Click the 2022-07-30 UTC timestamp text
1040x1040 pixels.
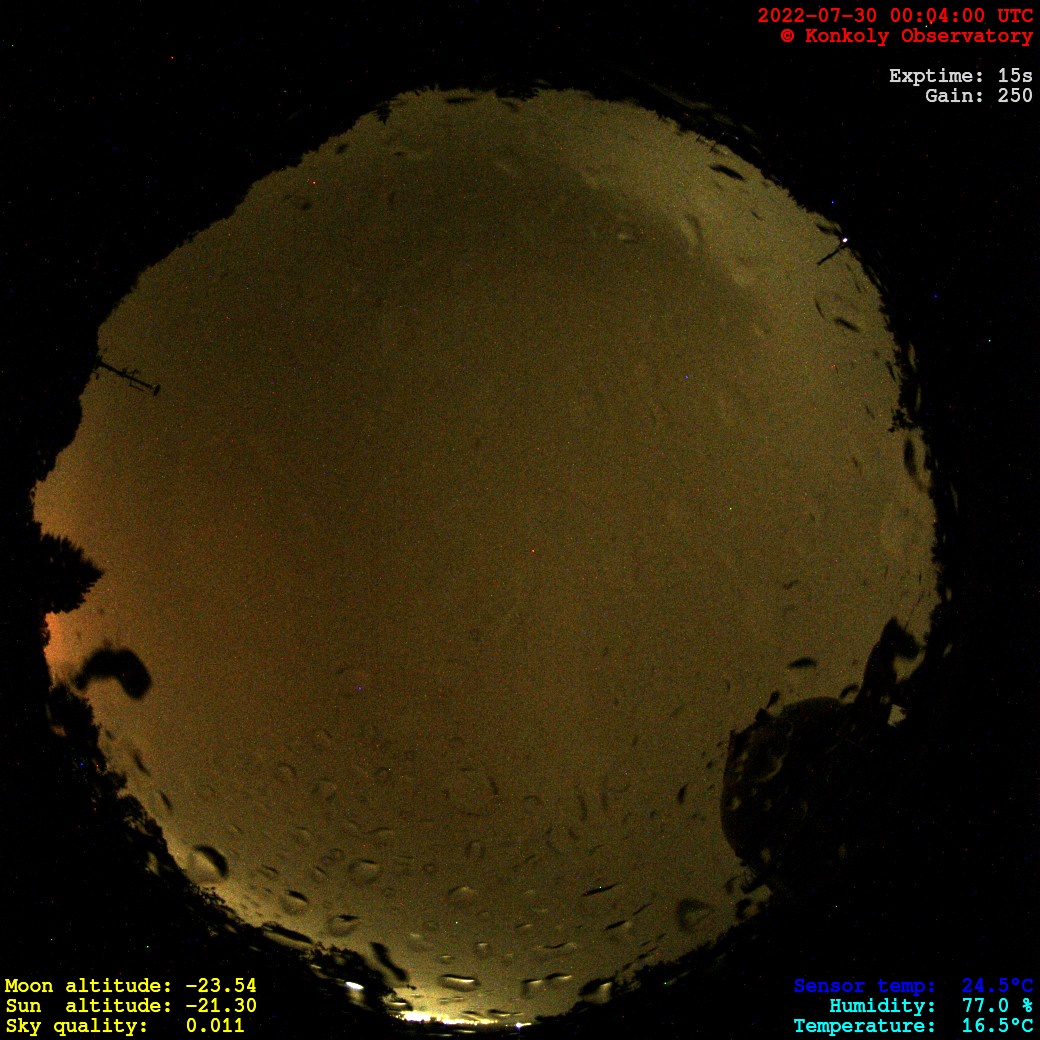point(894,16)
